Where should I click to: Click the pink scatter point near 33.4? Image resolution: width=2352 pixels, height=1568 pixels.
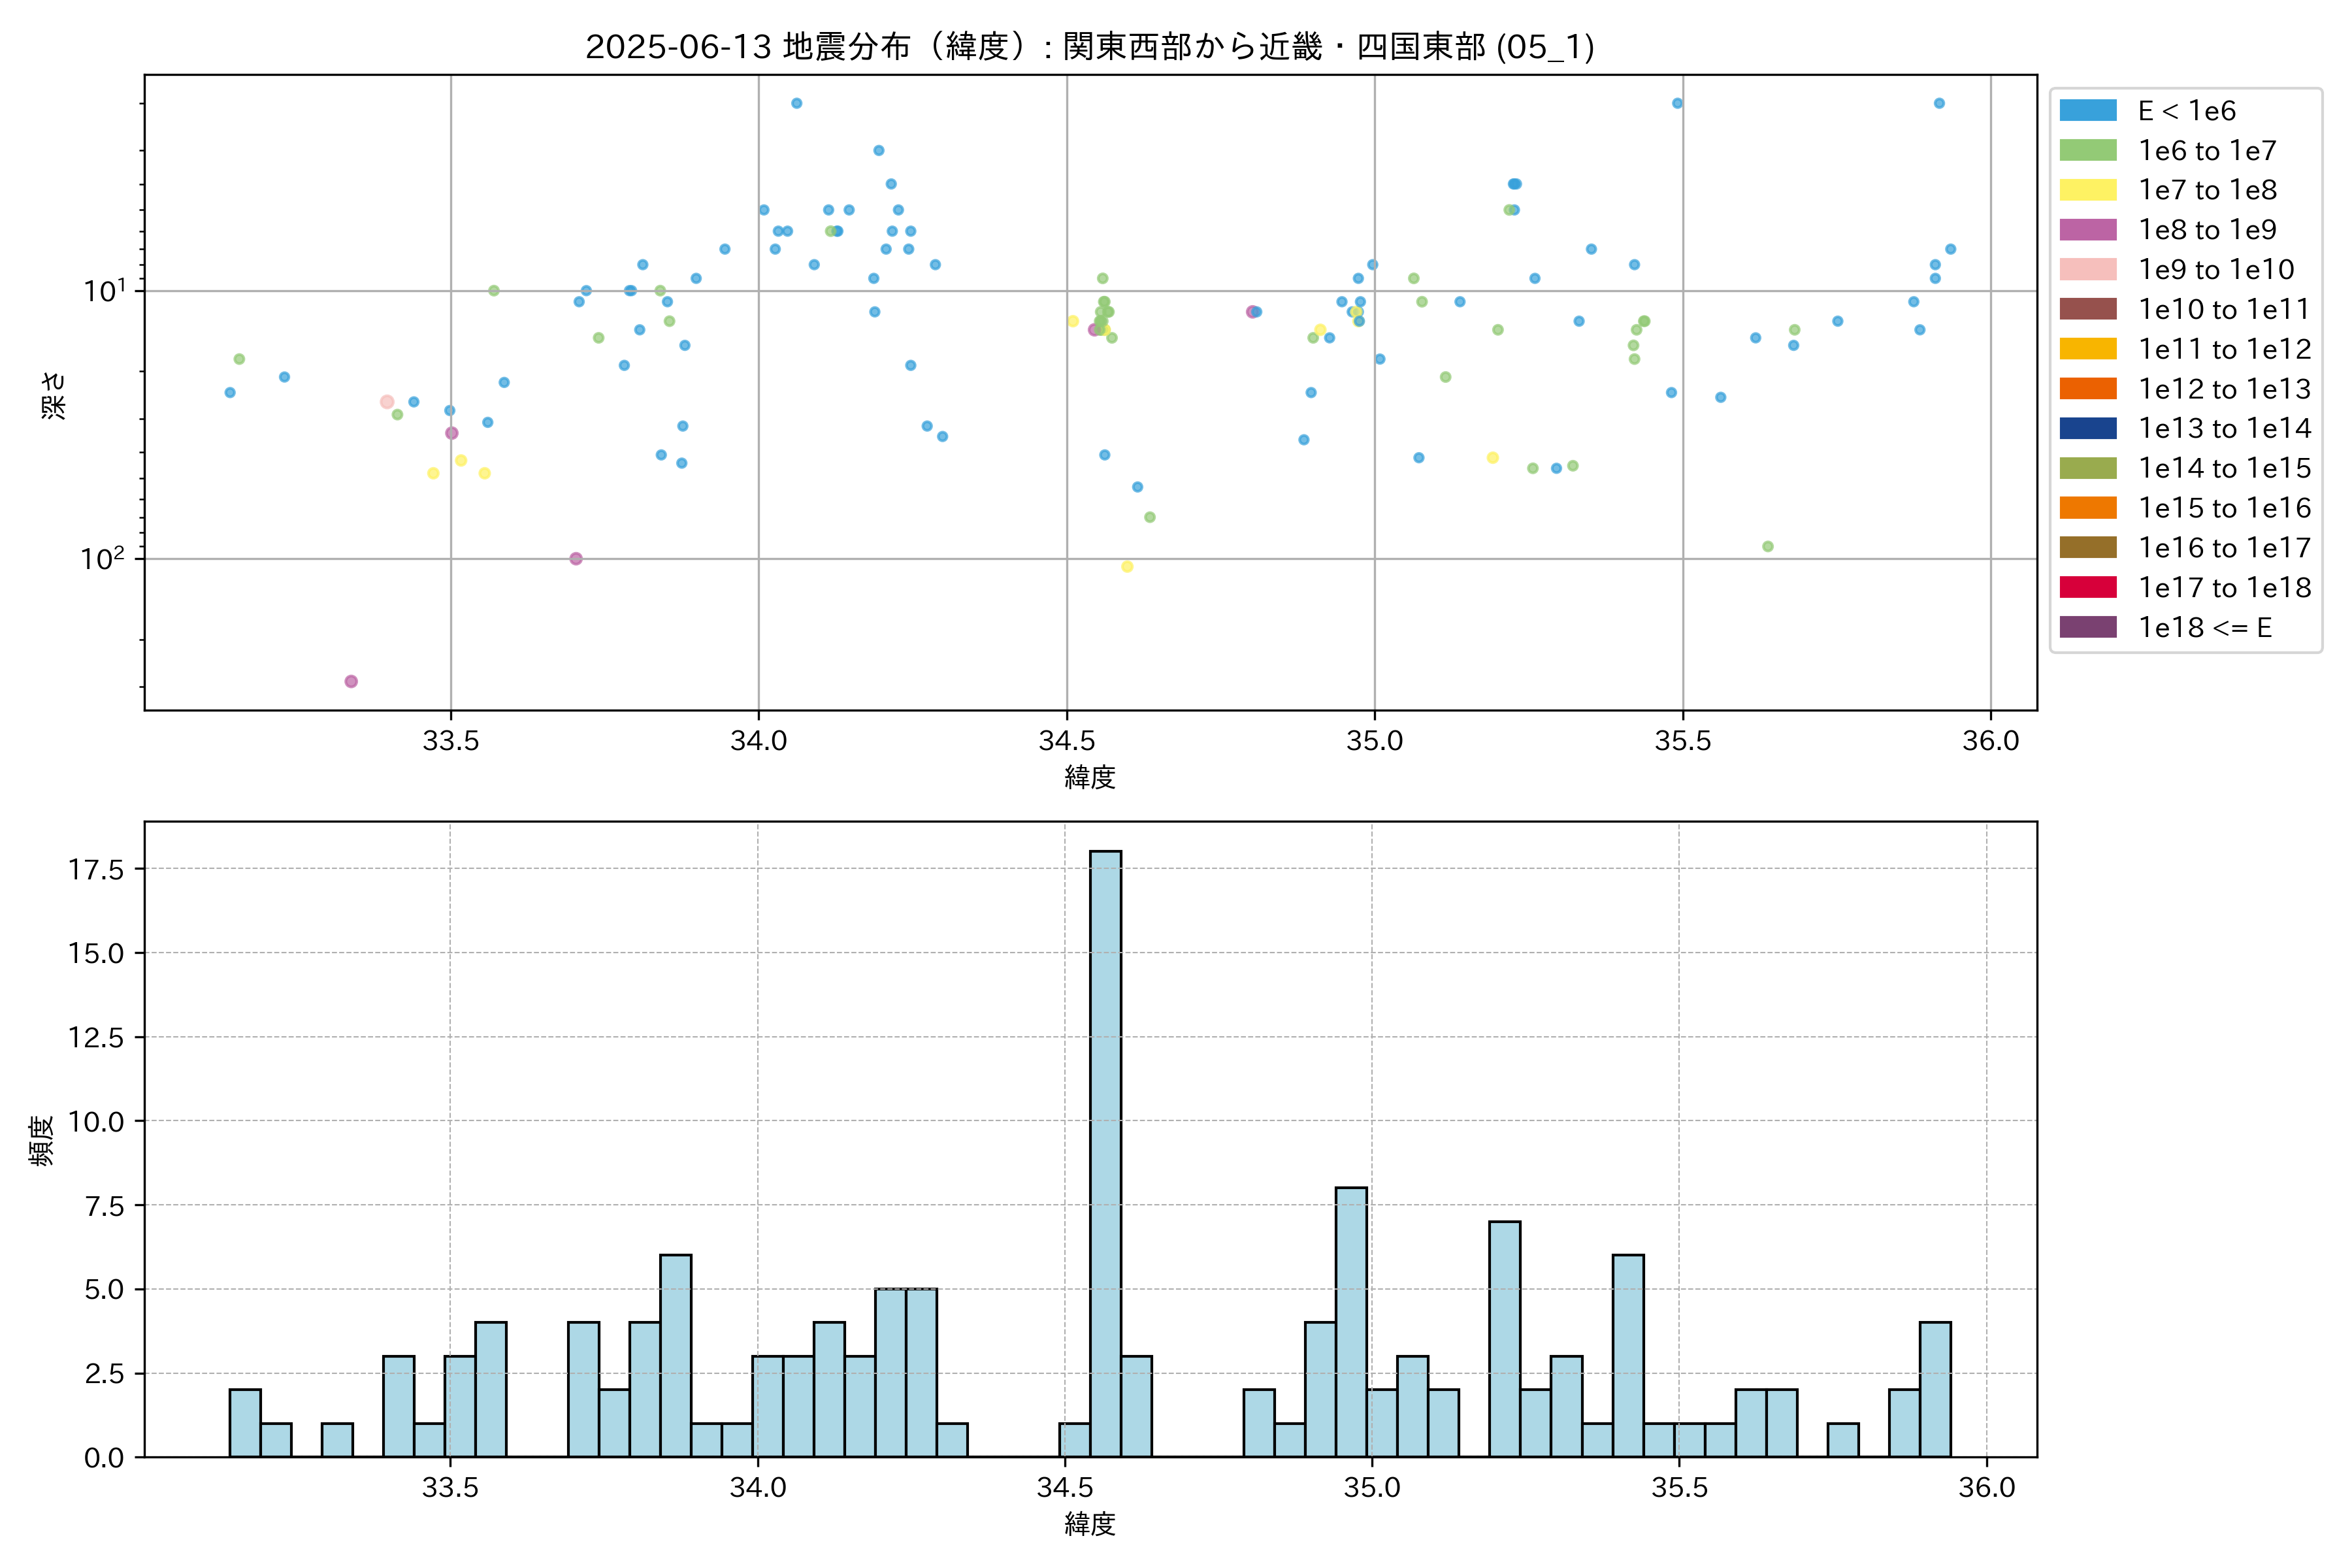[387, 402]
